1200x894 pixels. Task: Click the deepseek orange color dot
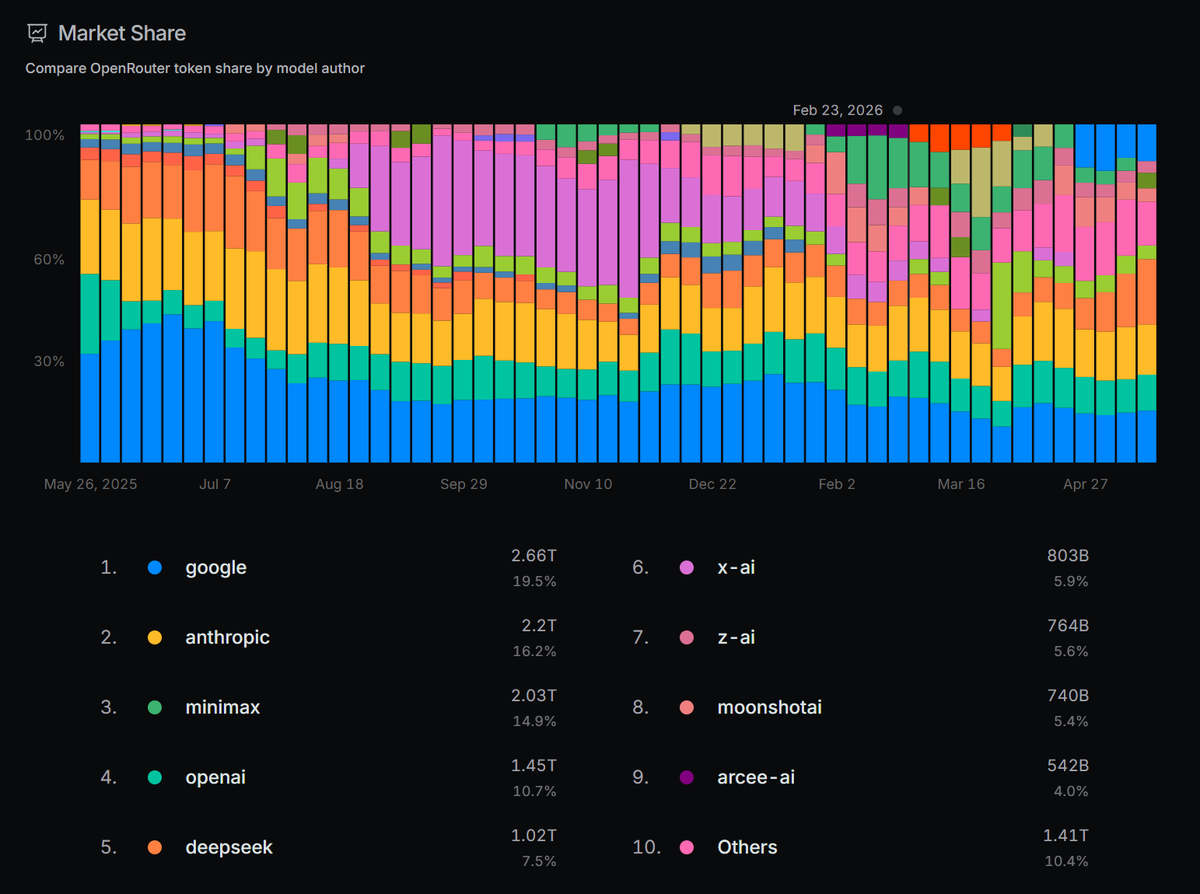pyautogui.click(x=155, y=847)
